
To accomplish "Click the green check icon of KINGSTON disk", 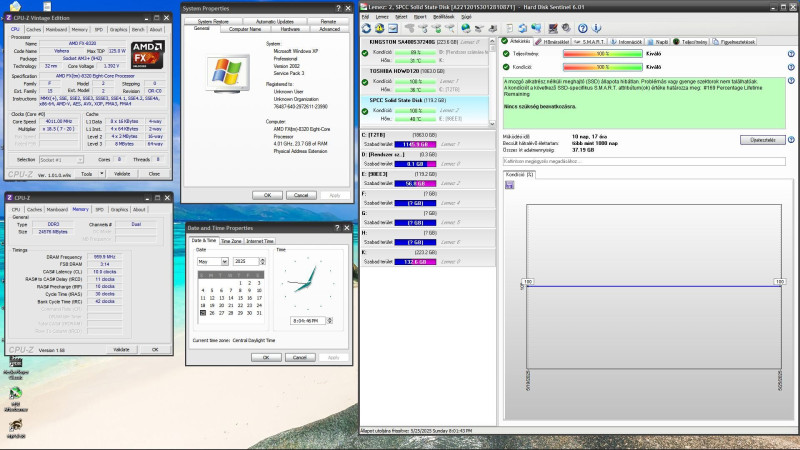I will coord(365,53).
